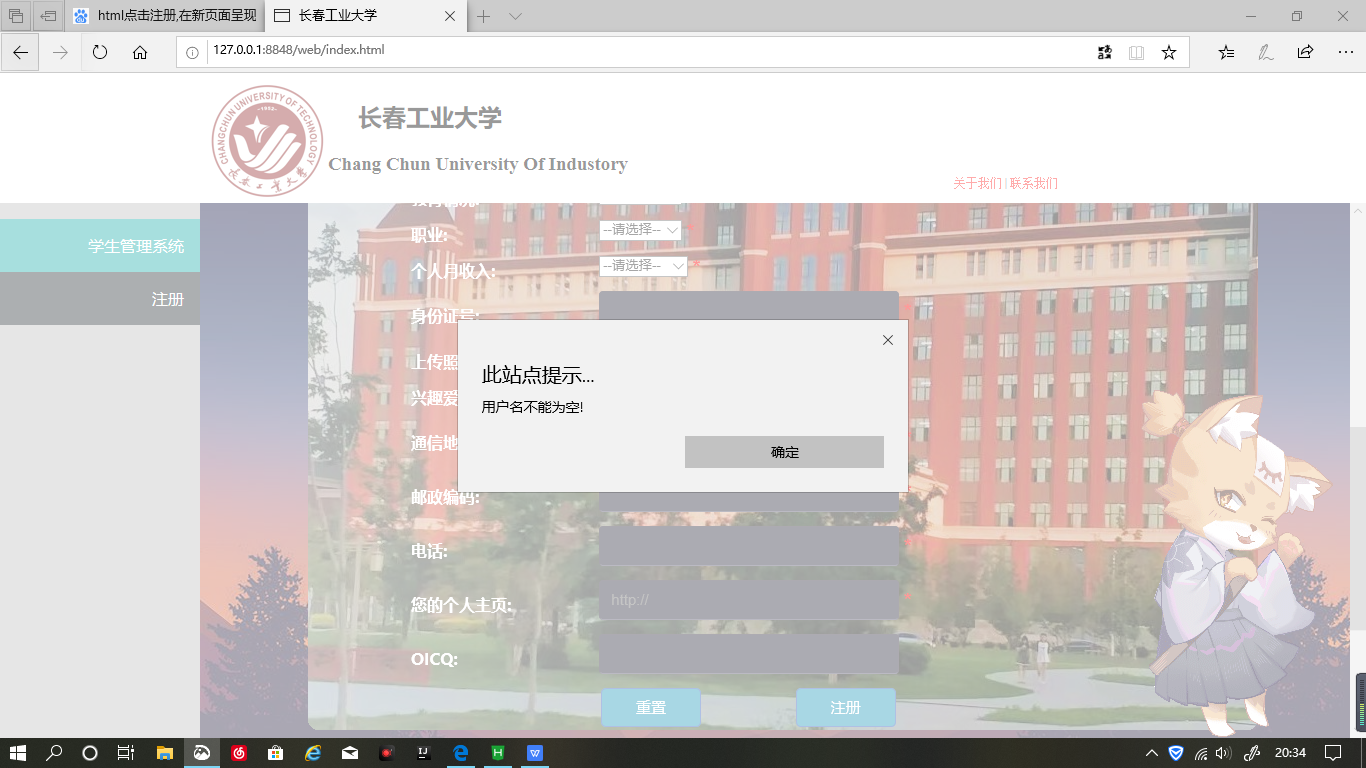Open the WPS Writer taskbar icon
This screenshot has width=1366, height=768.
point(534,753)
